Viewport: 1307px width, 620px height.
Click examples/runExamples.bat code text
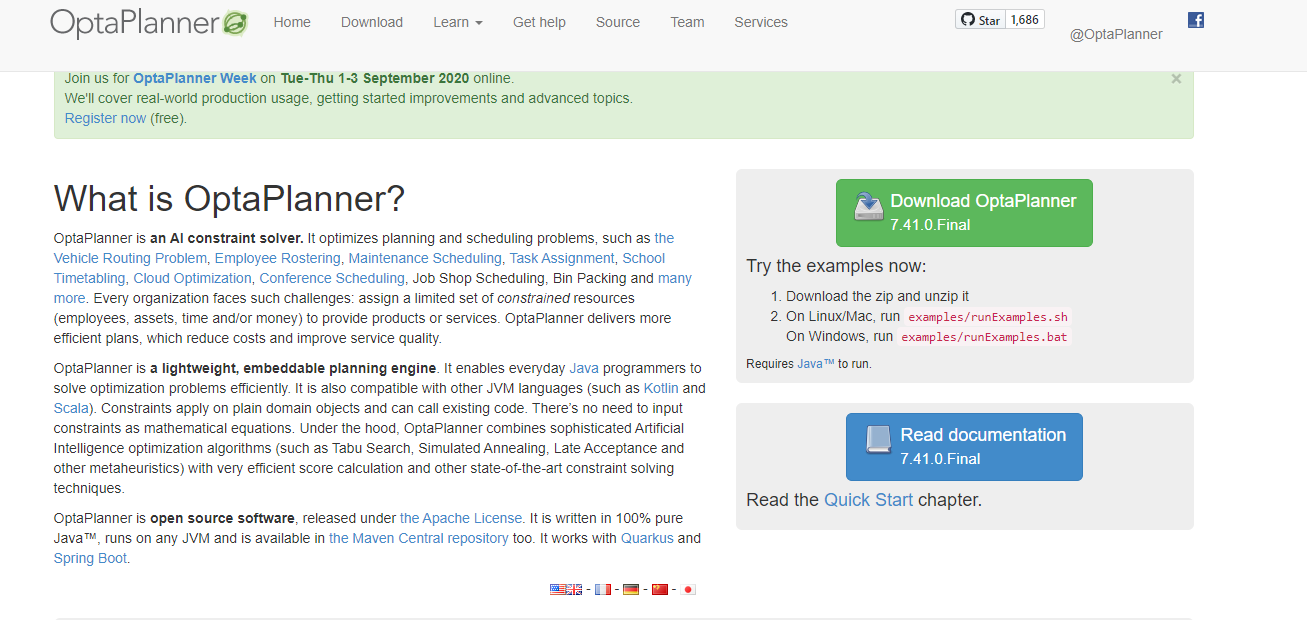984,337
